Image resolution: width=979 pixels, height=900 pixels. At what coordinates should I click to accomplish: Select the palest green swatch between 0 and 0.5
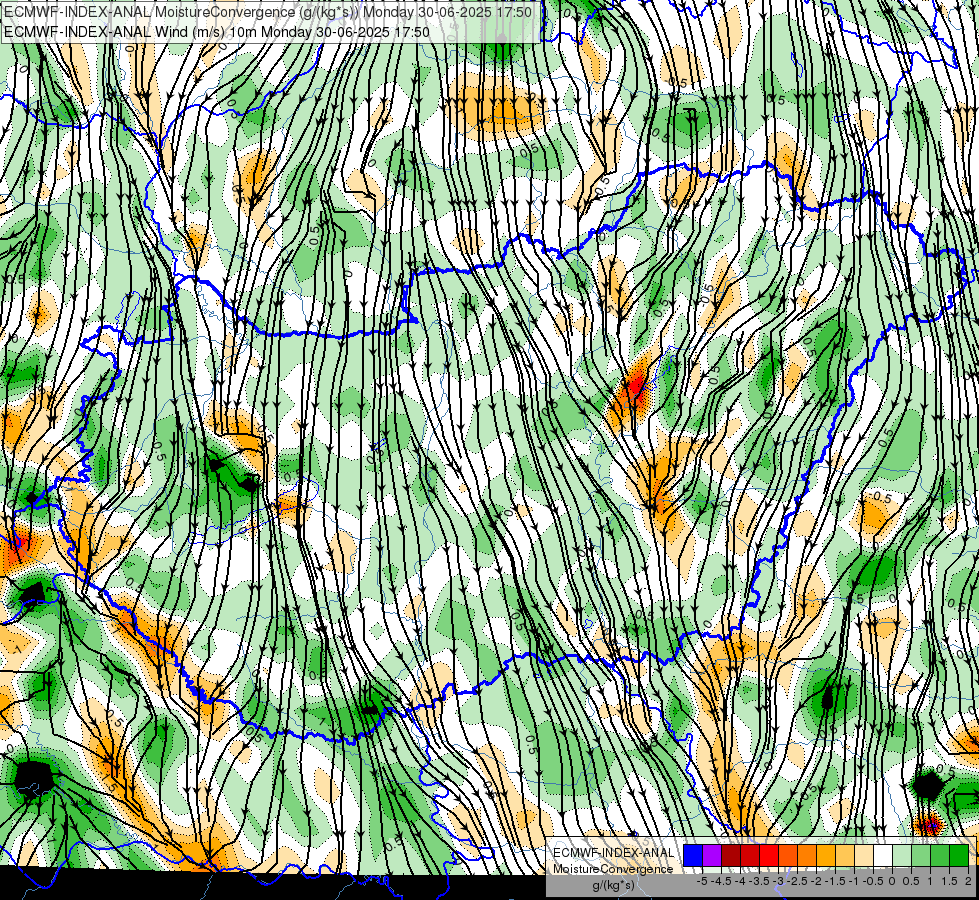(x=902, y=855)
